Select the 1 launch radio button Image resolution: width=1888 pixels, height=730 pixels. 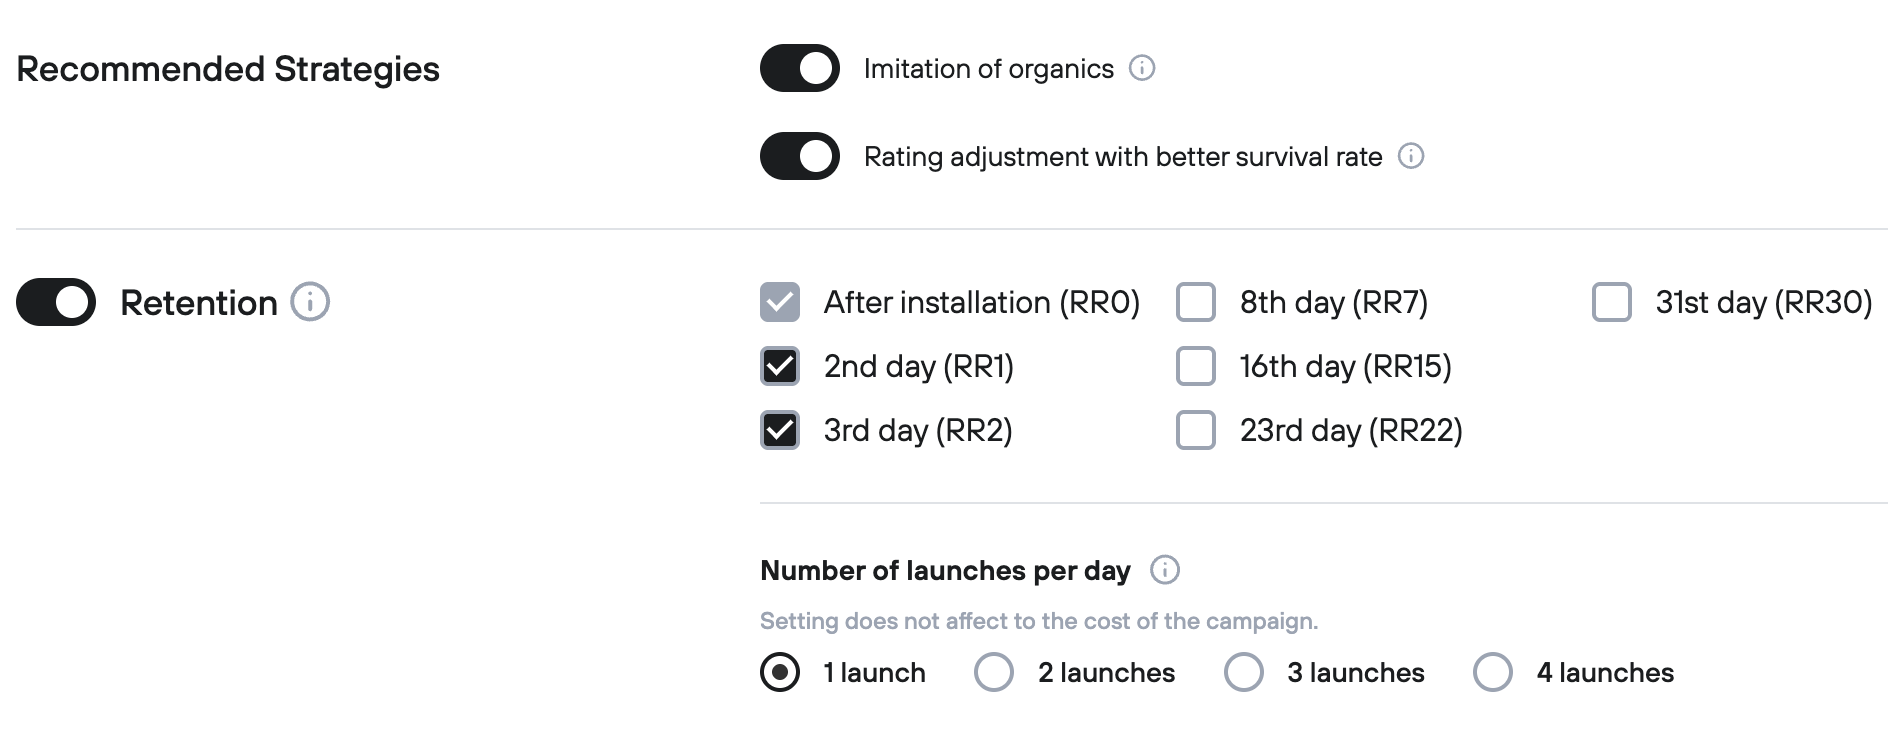coord(780,672)
